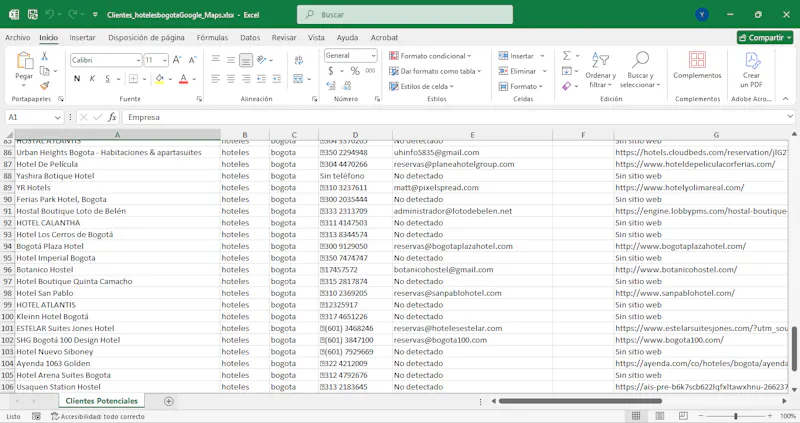Open the Calibri font name dropdown
This screenshot has height=423, width=800.
(x=138, y=60)
